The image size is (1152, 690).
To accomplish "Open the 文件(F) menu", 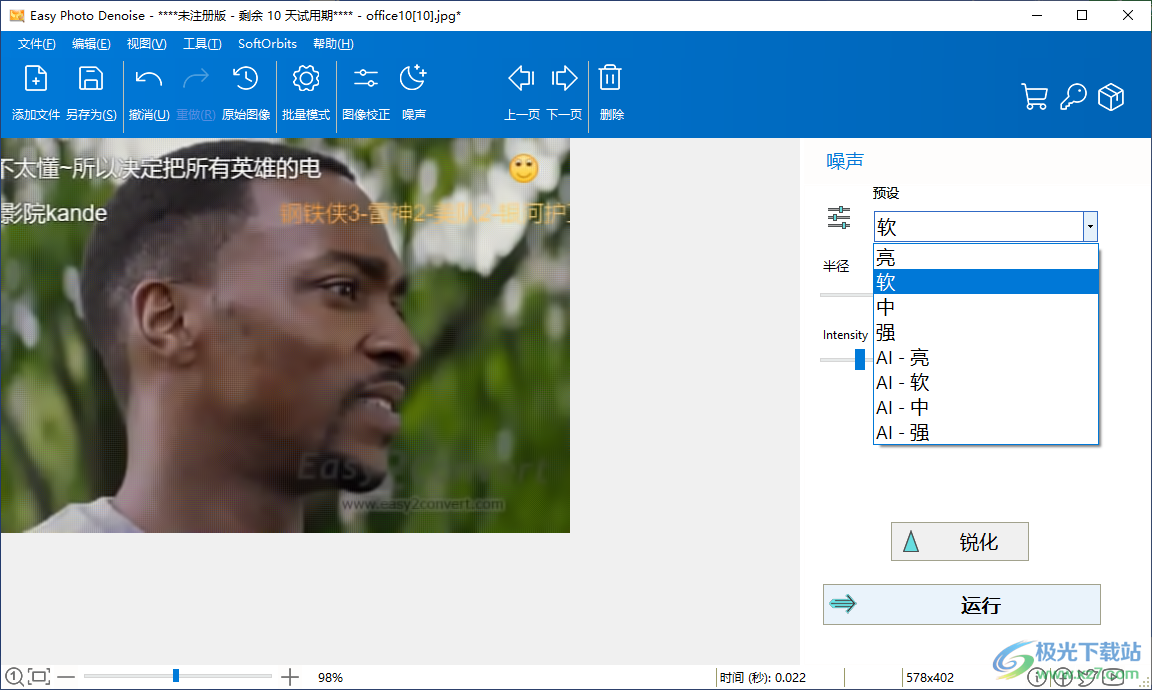I will tap(37, 44).
